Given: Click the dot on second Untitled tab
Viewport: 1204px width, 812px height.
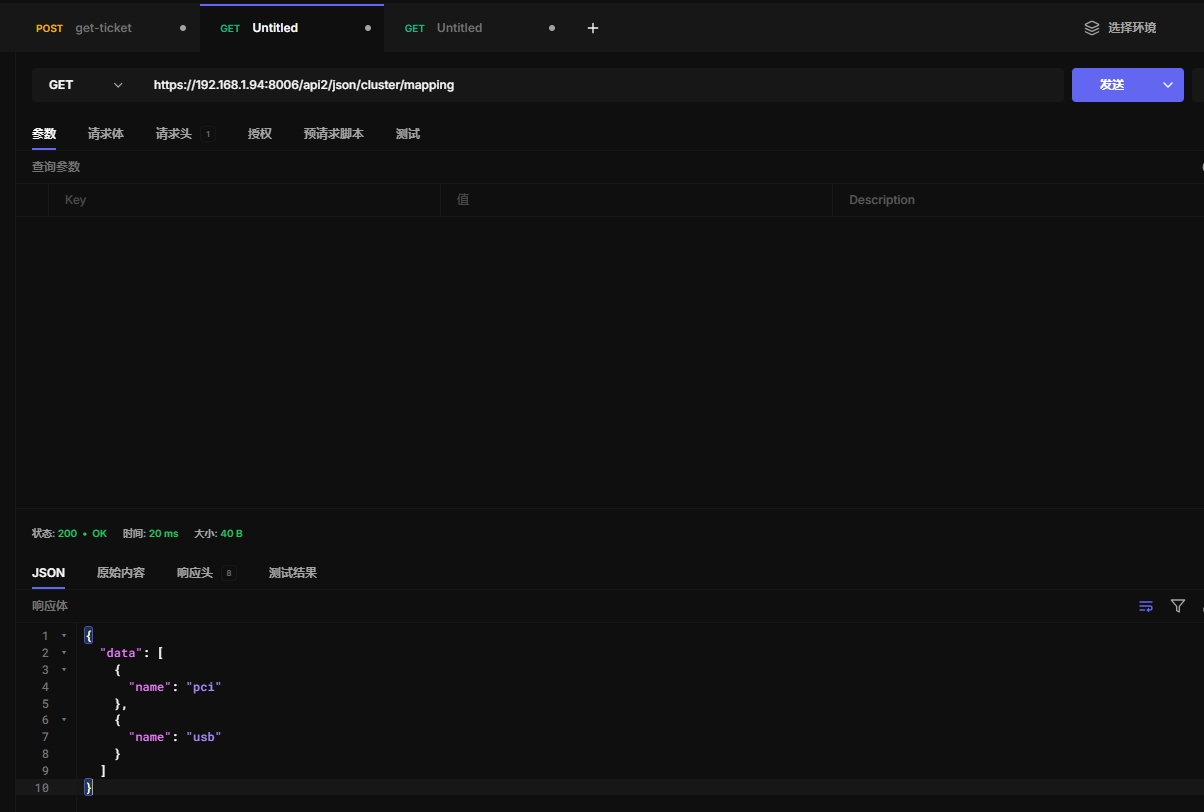Looking at the screenshot, I should pyautogui.click(x=552, y=28).
